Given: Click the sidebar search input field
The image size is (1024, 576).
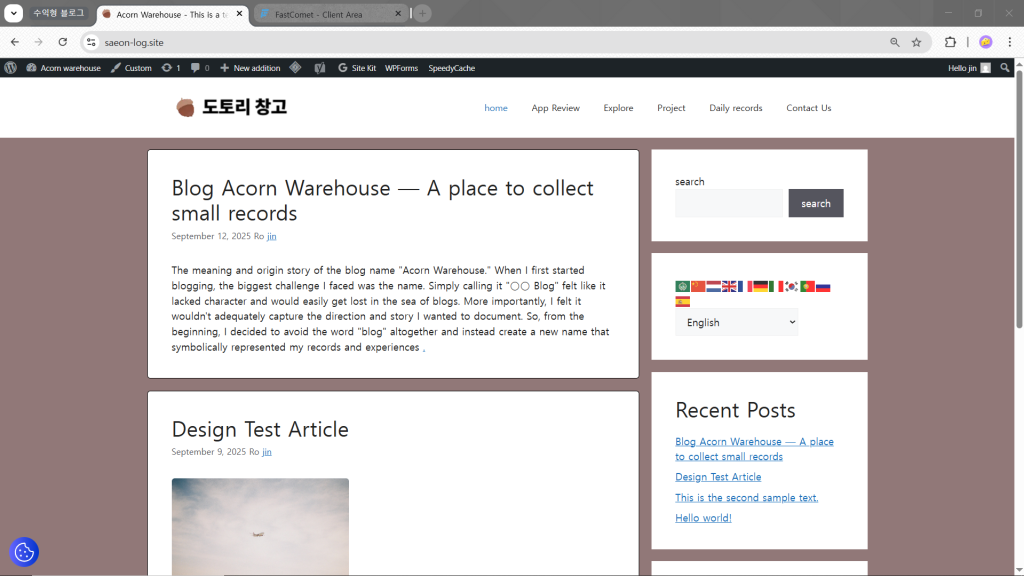Looking at the screenshot, I should coord(729,203).
